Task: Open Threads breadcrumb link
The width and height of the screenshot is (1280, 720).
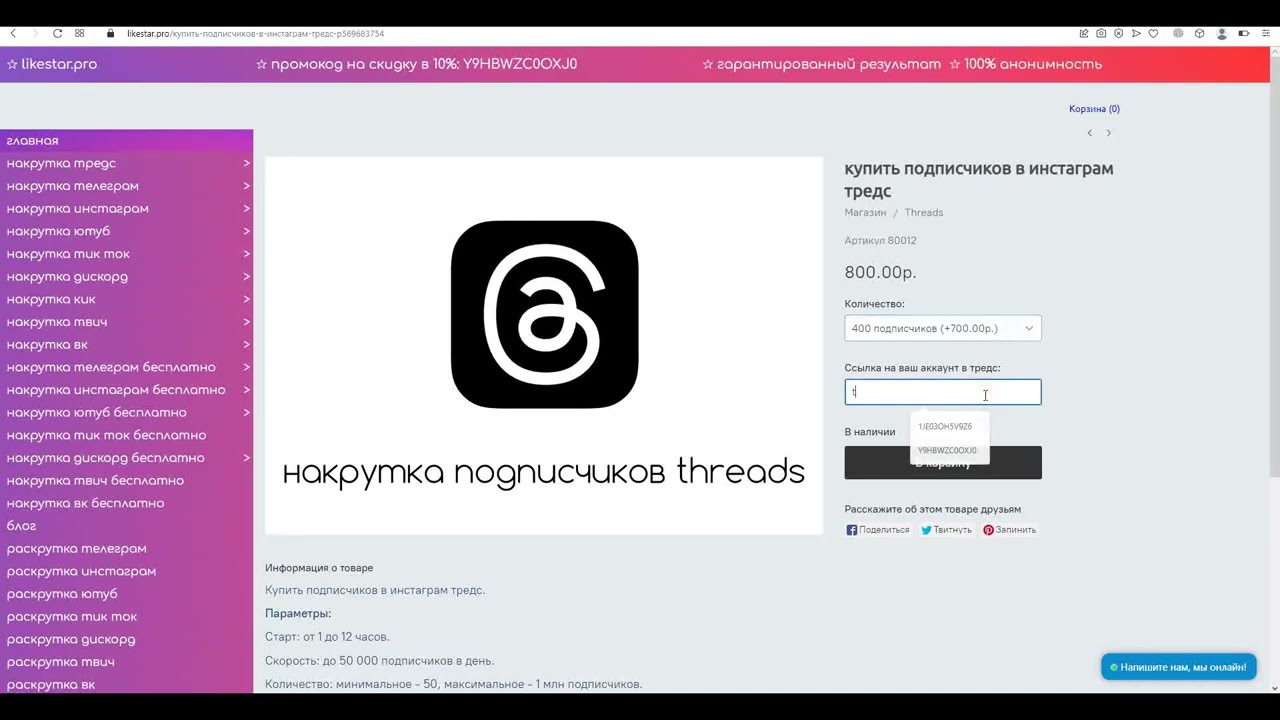Action: click(x=924, y=213)
